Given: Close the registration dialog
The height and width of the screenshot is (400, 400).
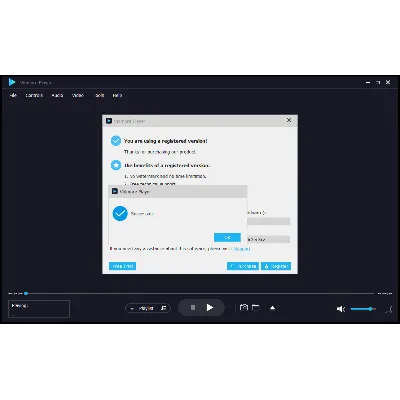Looking at the screenshot, I should coord(289,120).
